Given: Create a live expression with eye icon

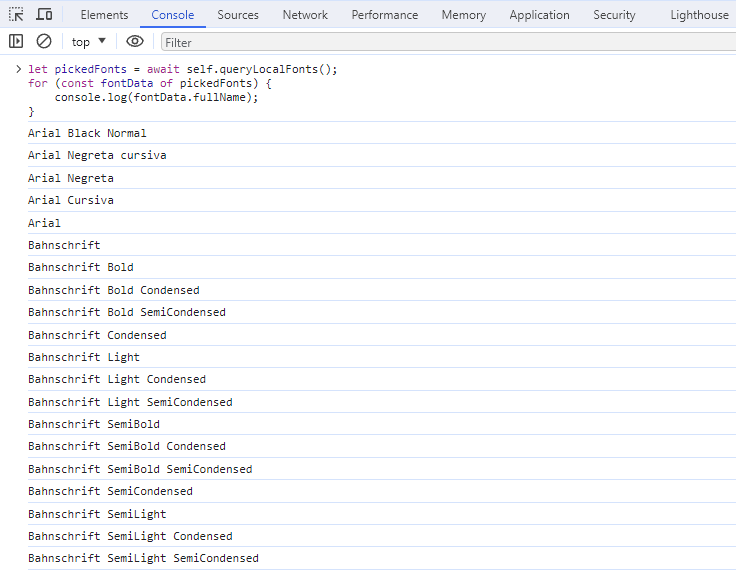Looking at the screenshot, I should (x=135, y=41).
